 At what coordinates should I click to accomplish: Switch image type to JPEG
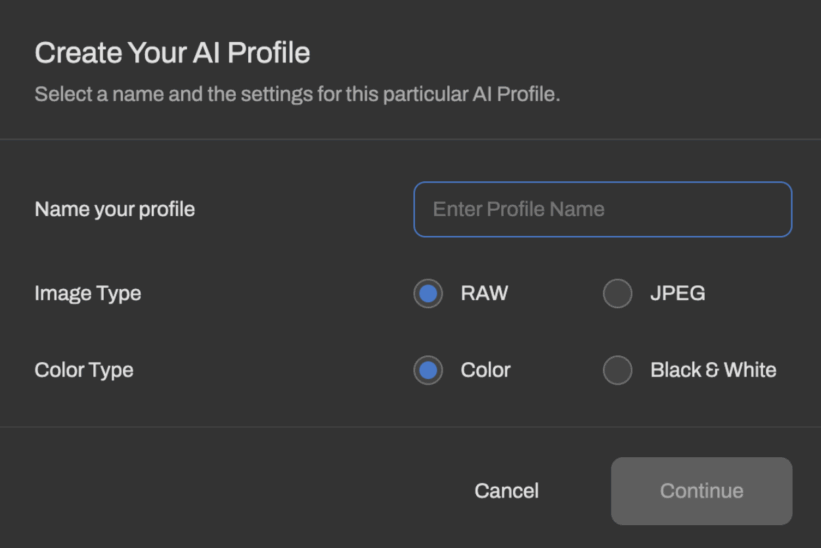pyautogui.click(x=617, y=293)
